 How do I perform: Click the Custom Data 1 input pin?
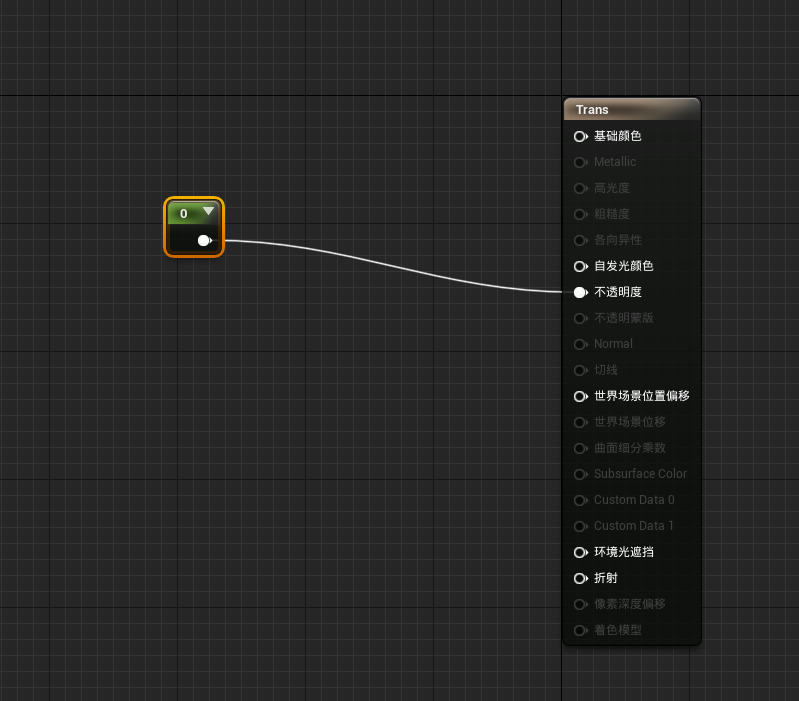580,526
